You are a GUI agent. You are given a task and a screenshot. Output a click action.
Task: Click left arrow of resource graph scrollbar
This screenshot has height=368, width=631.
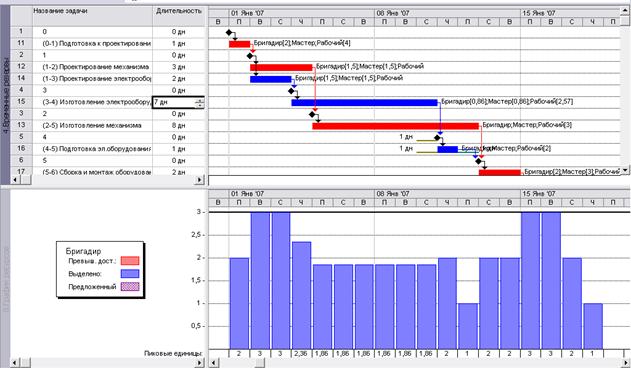click(214, 363)
